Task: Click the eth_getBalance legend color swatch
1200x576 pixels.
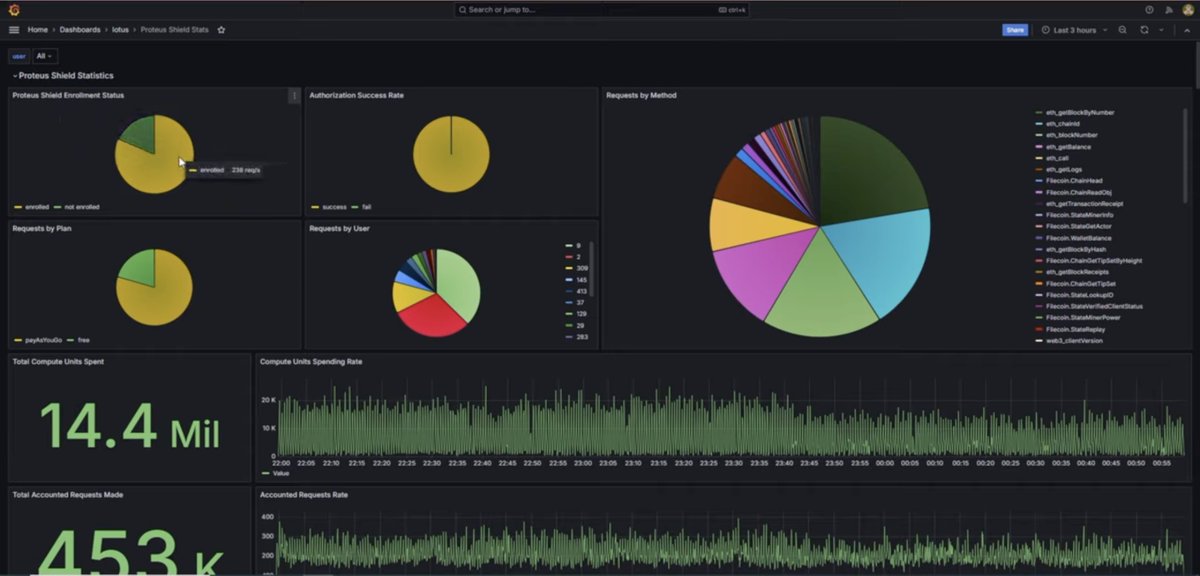Action: [1039, 146]
